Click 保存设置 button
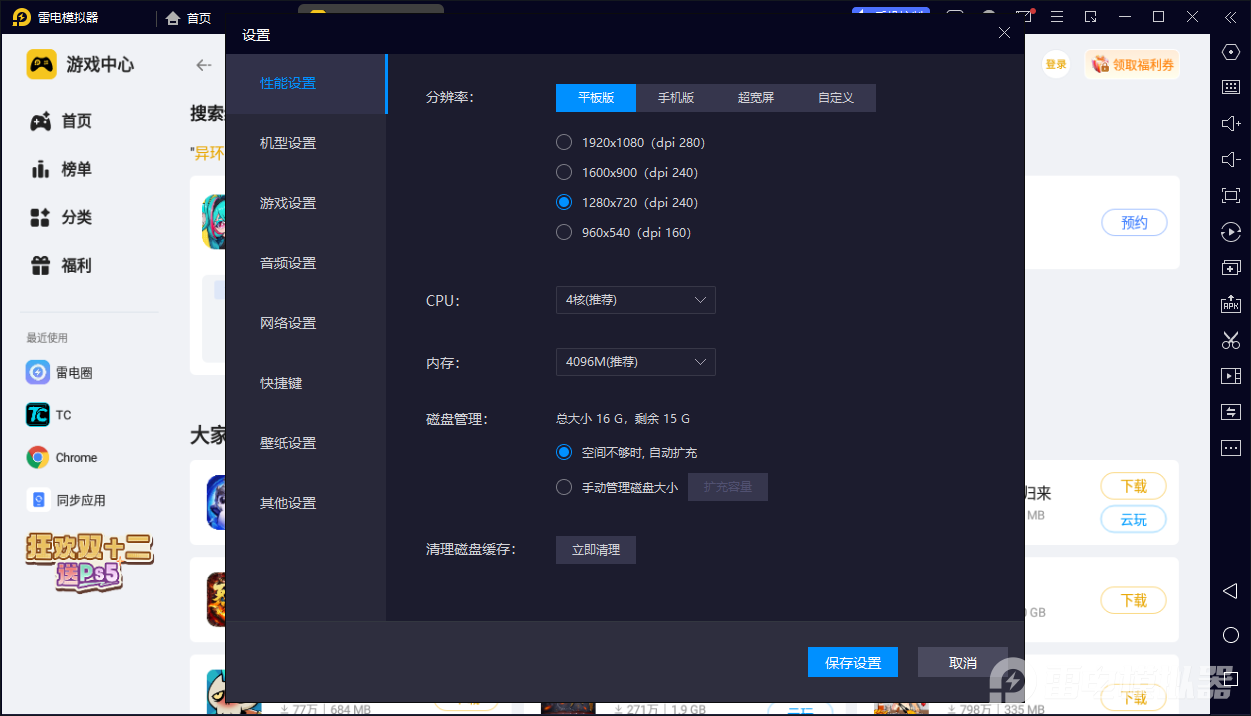 (x=853, y=663)
